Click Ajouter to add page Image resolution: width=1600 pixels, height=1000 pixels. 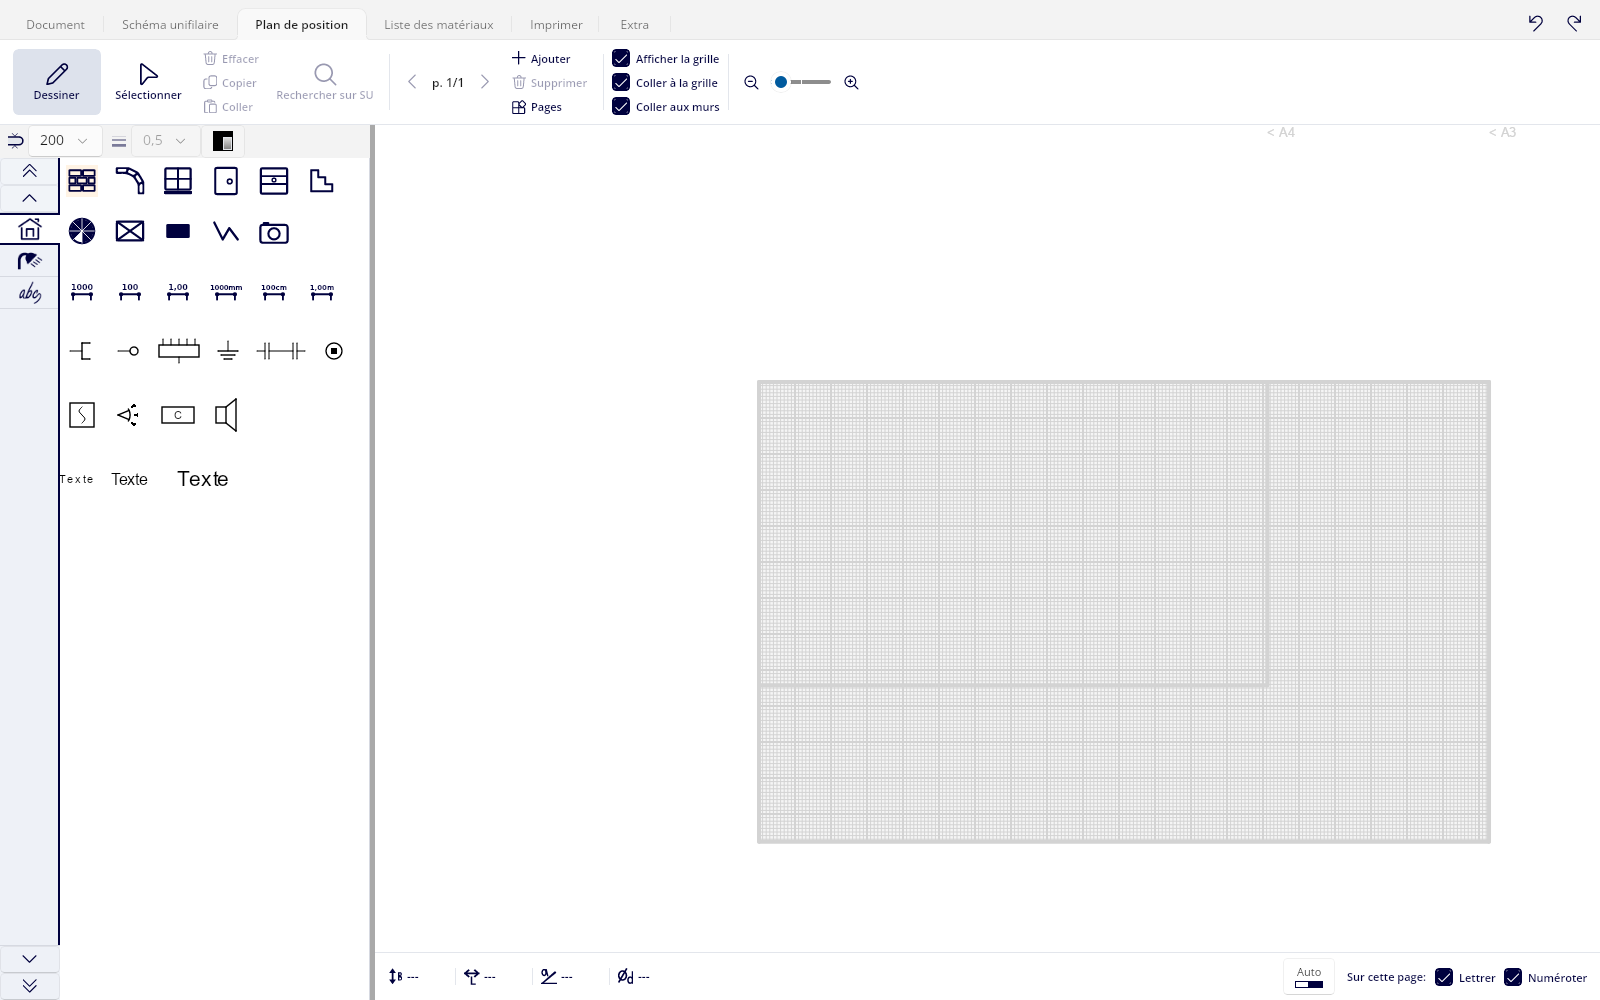(541, 58)
